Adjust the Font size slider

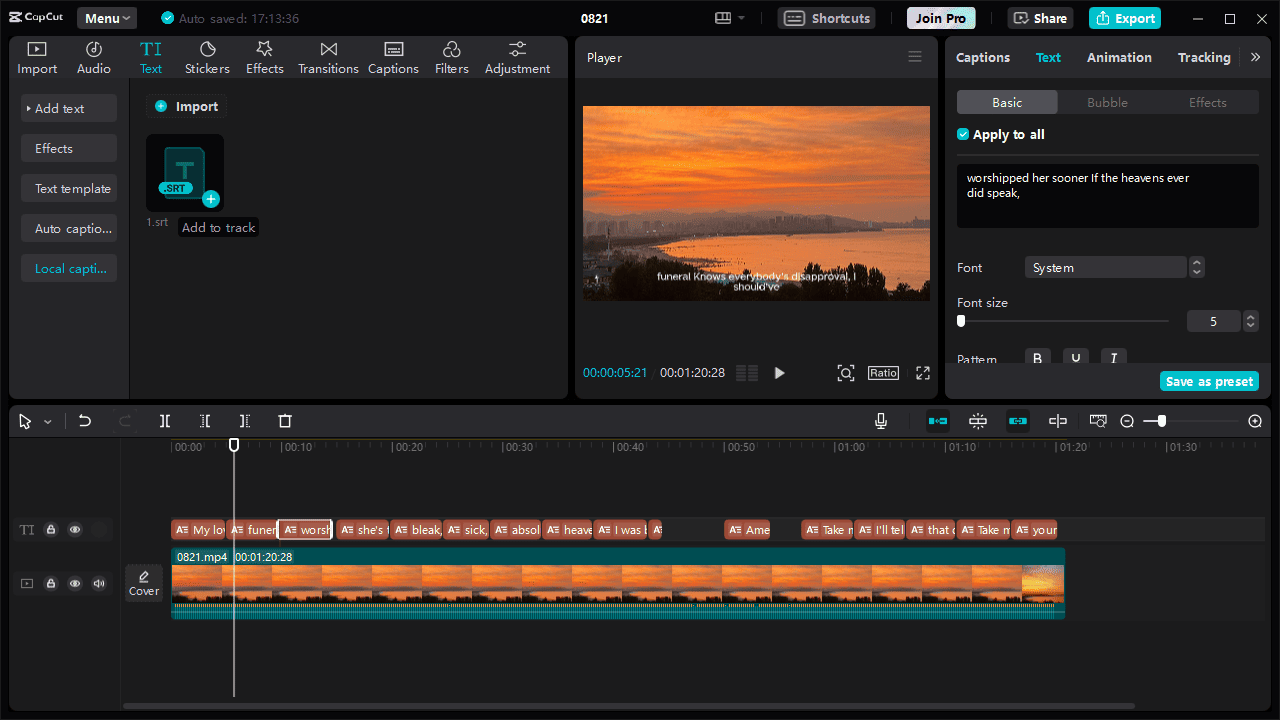(961, 321)
